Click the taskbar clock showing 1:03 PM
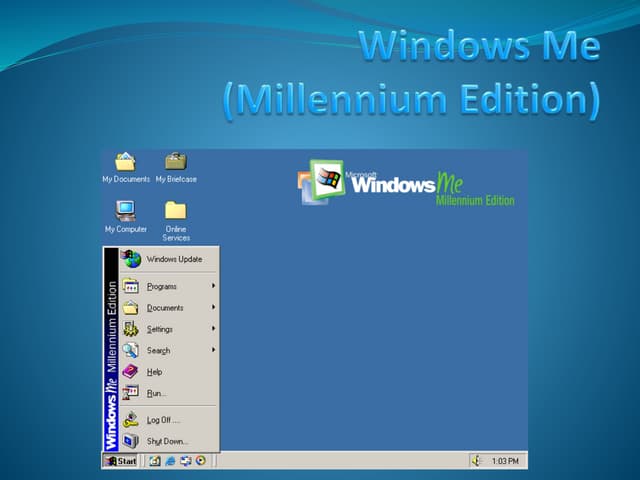 [505, 461]
